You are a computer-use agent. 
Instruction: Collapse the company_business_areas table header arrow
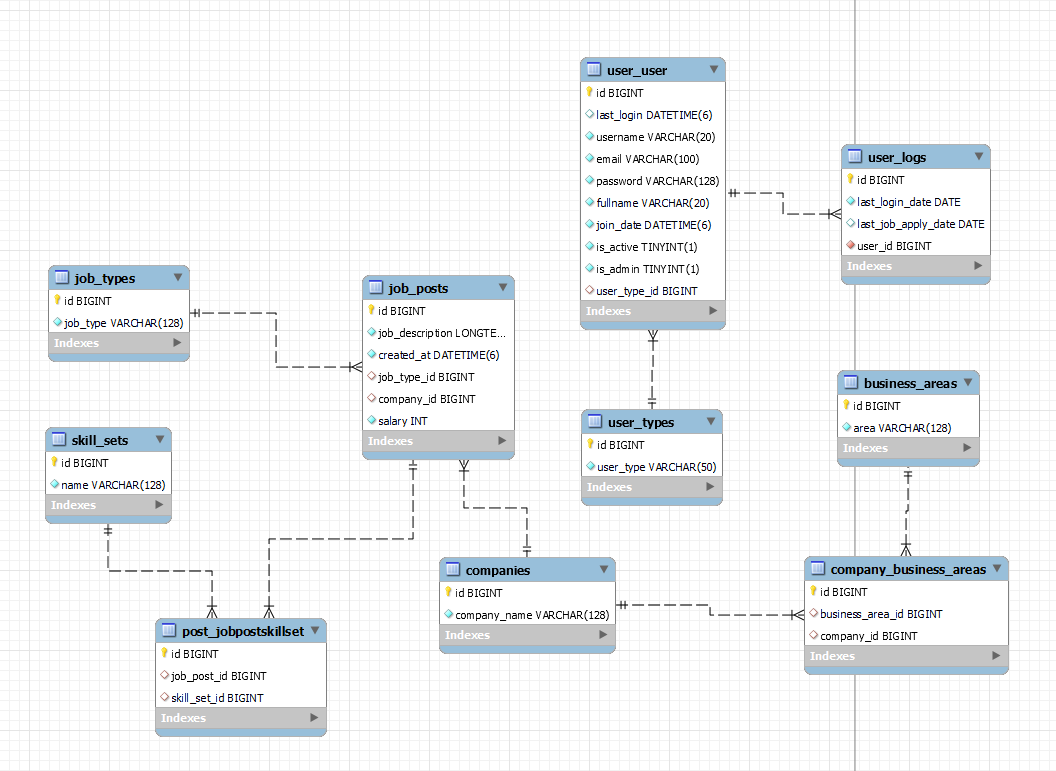(997, 568)
